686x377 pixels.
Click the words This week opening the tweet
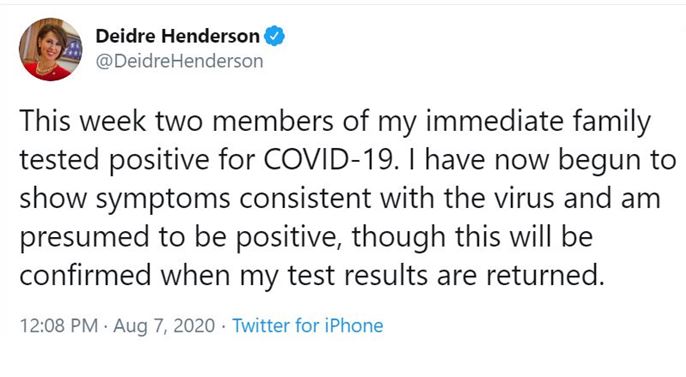tap(83, 121)
